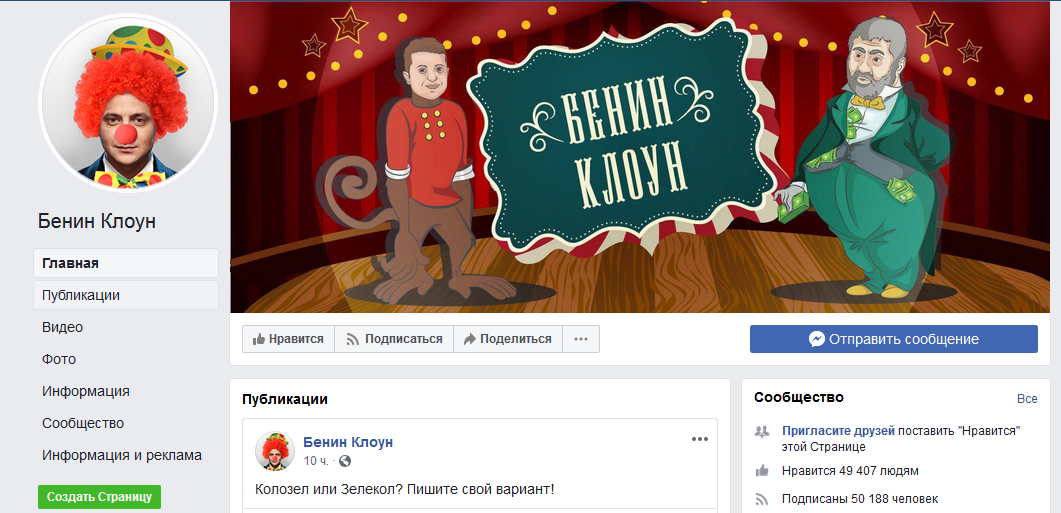Click the Пригласите друзей link
1061x513 pixels.
pyautogui.click(x=838, y=430)
